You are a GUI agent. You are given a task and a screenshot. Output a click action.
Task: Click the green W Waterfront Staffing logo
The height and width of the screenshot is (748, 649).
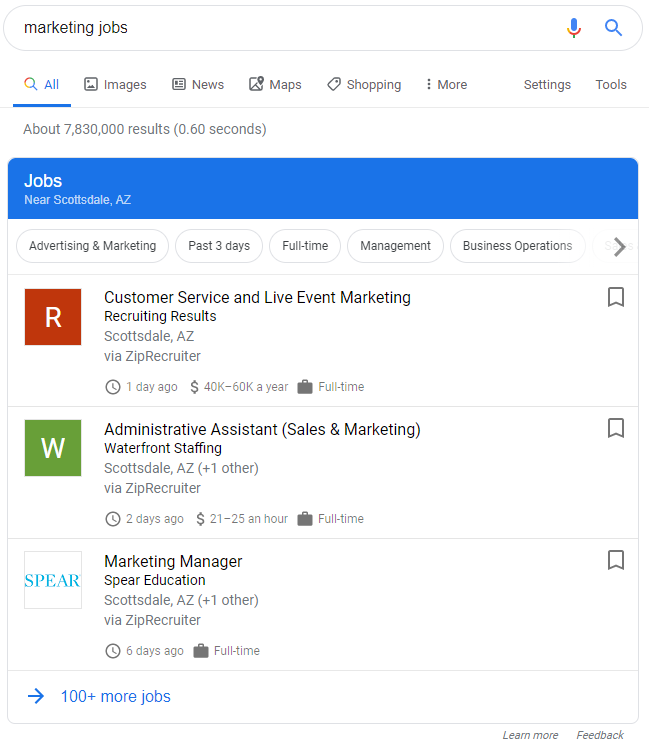pos(53,448)
